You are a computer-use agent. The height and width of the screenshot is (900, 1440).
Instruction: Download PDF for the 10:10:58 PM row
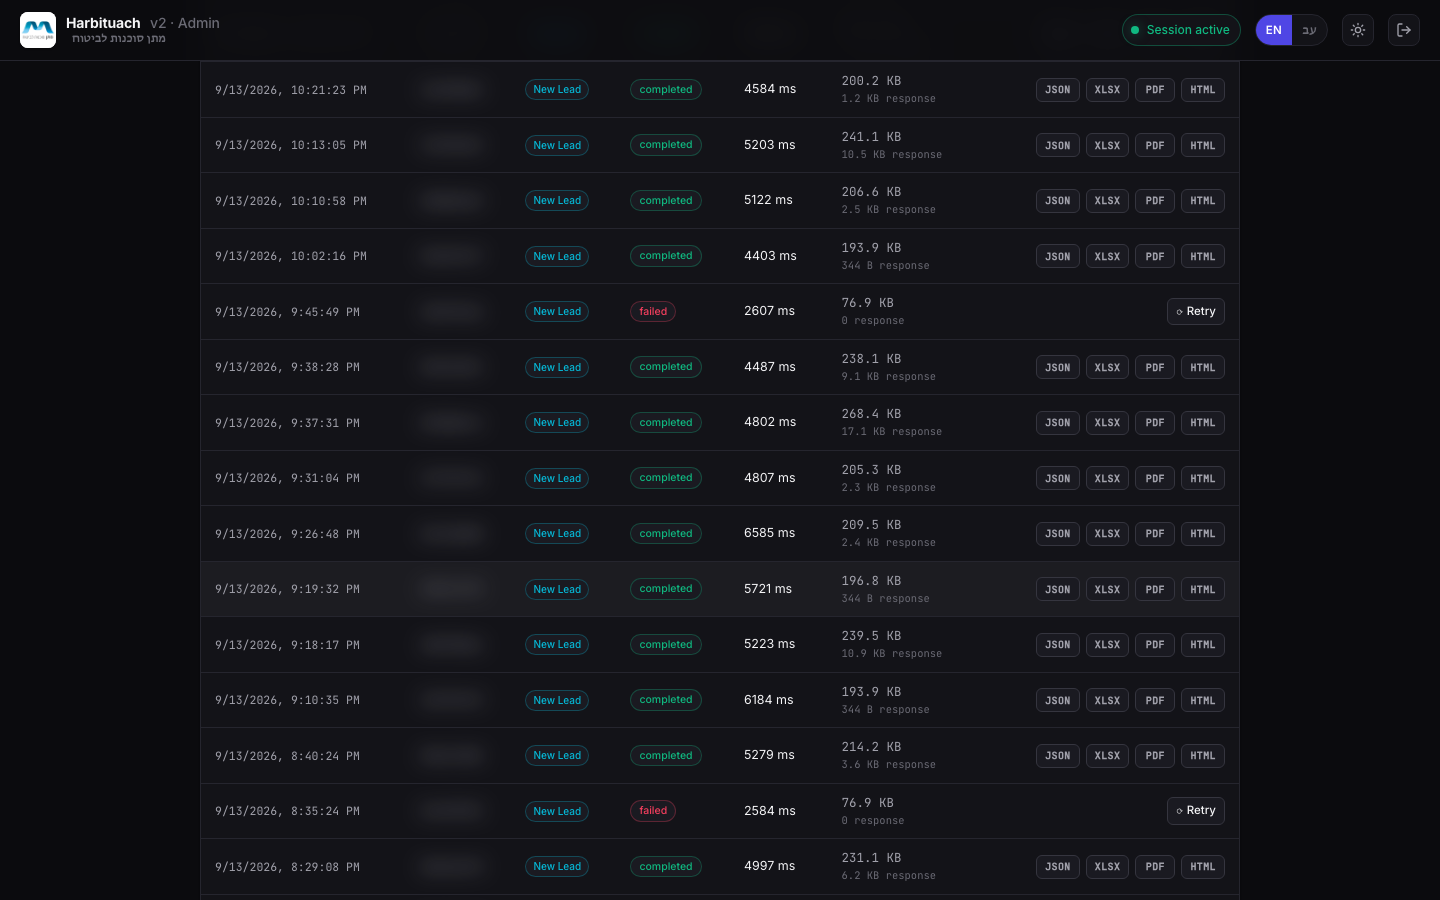pyautogui.click(x=1155, y=201)
